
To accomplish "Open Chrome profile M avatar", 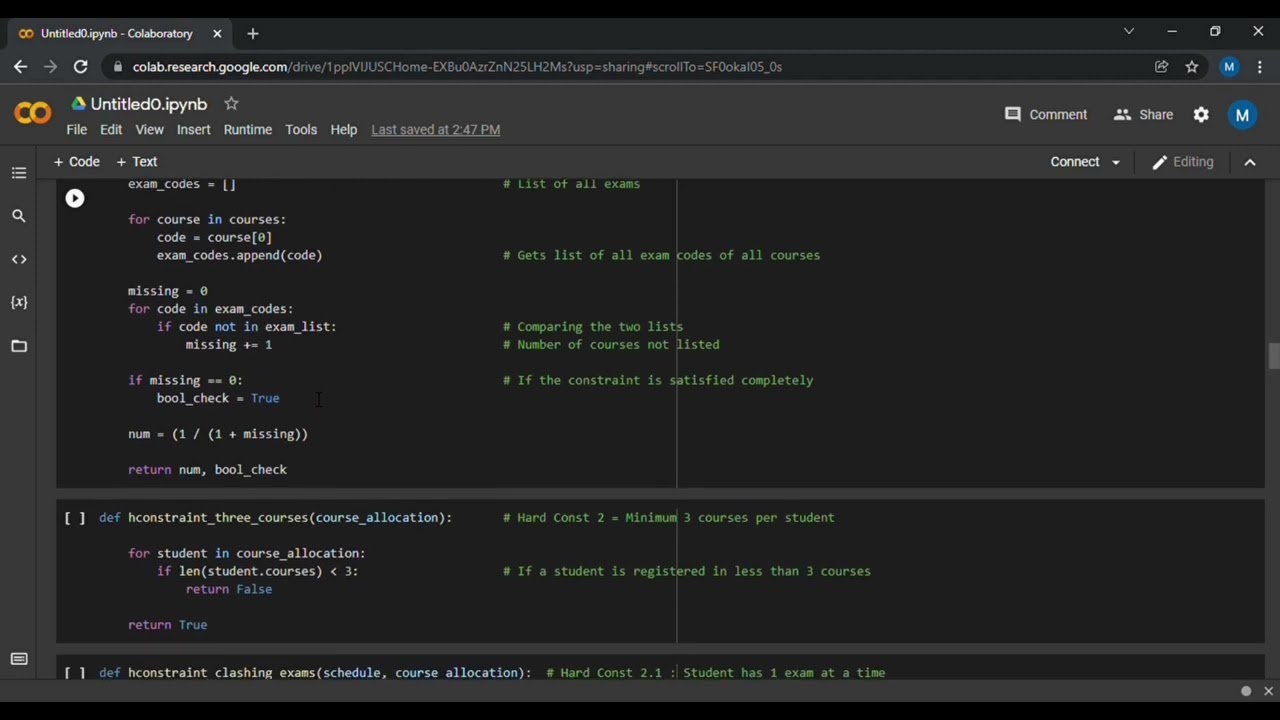I will point(1229,67).
